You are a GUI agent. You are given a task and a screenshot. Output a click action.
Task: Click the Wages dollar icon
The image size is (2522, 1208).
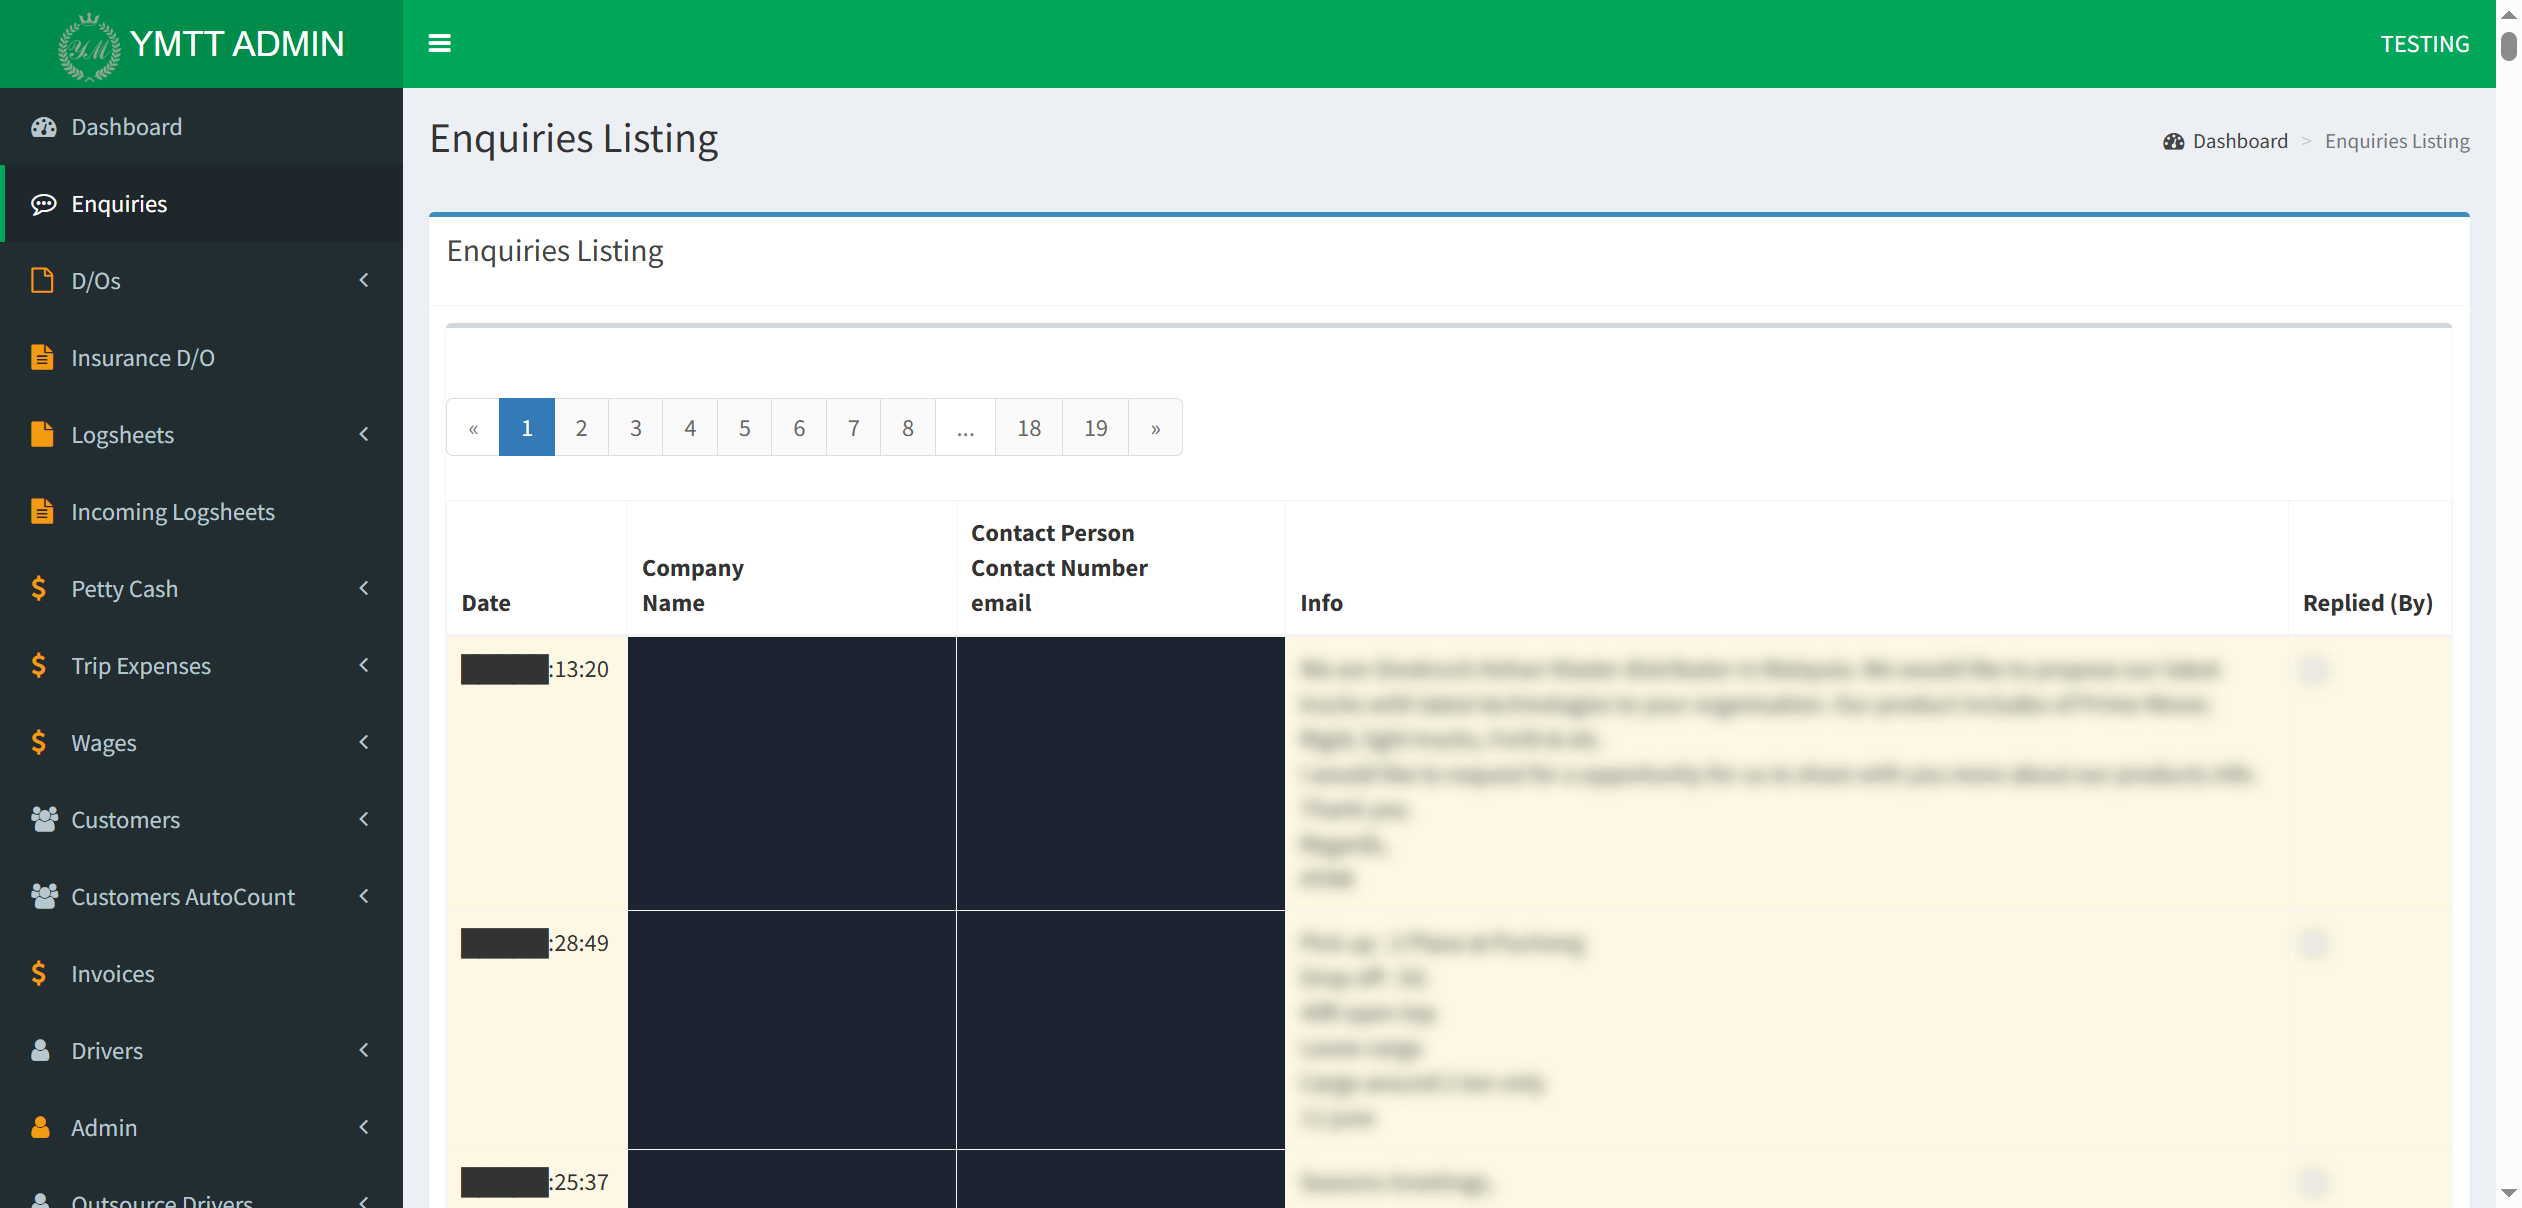pyautogui.click(x=39, y=742)
